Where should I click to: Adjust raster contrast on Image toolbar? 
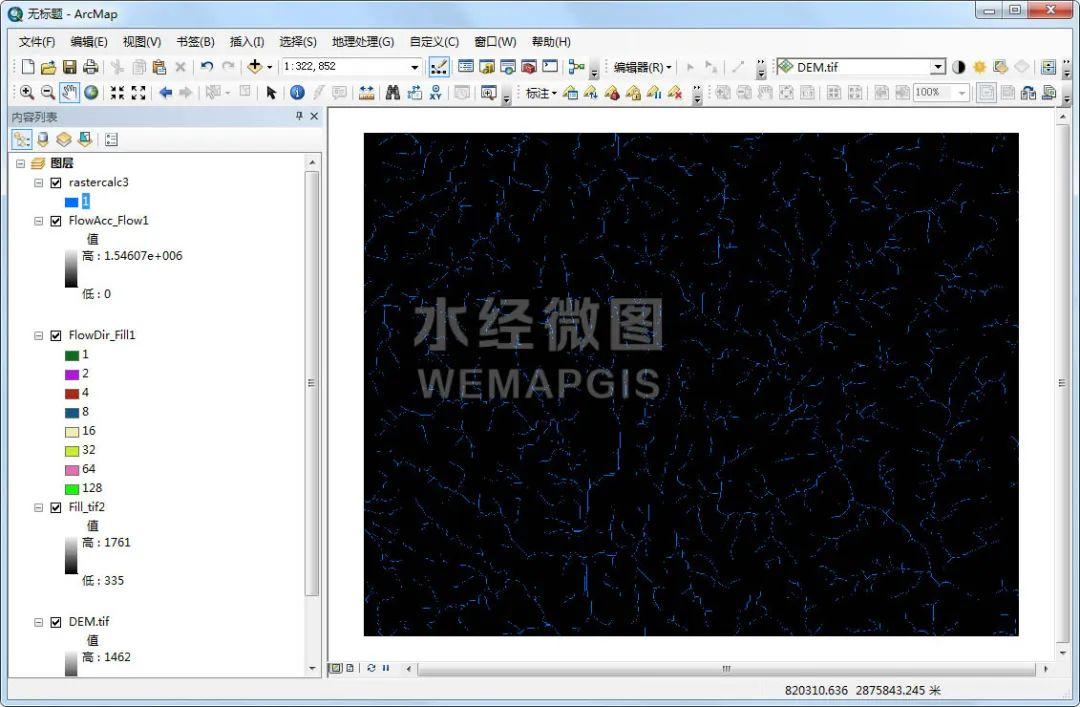958,67
